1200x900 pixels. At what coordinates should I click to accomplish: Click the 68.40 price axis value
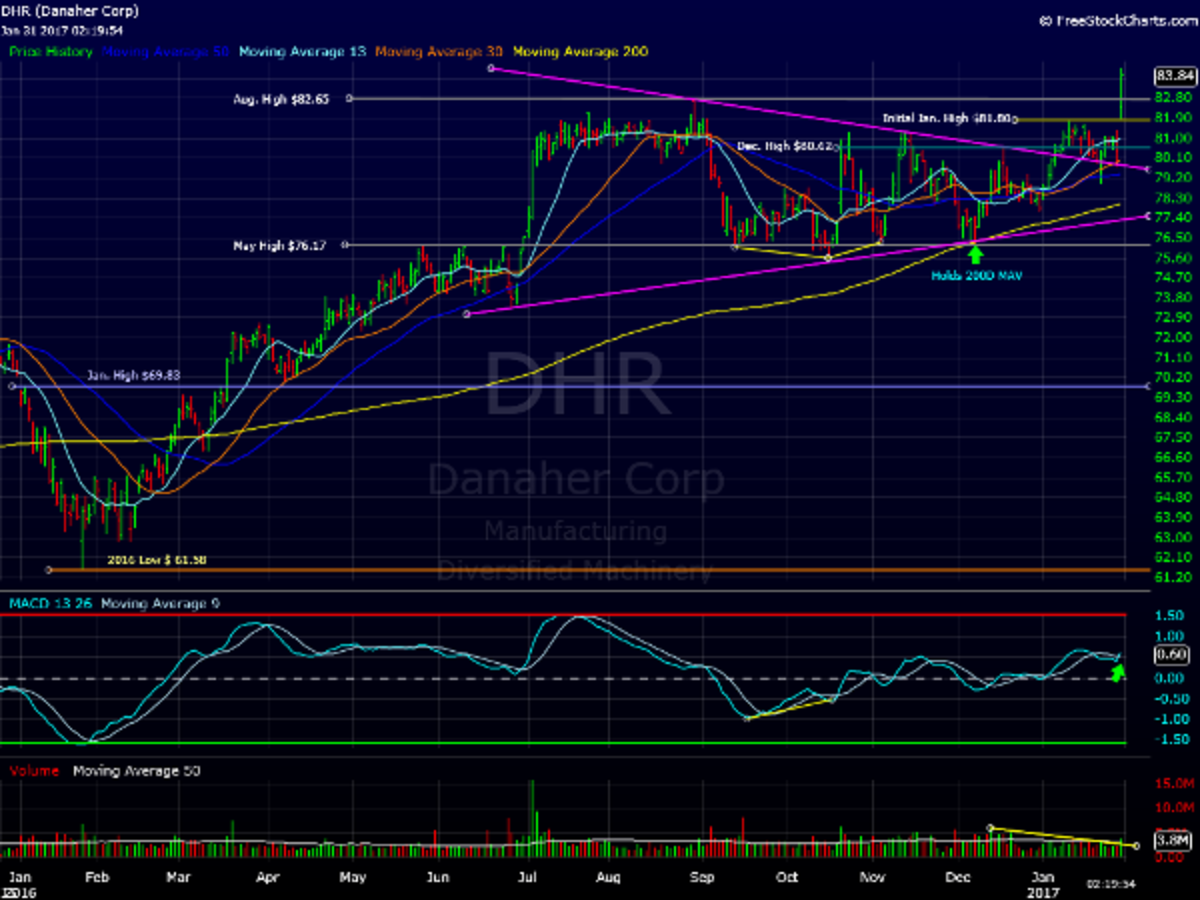1172,417
